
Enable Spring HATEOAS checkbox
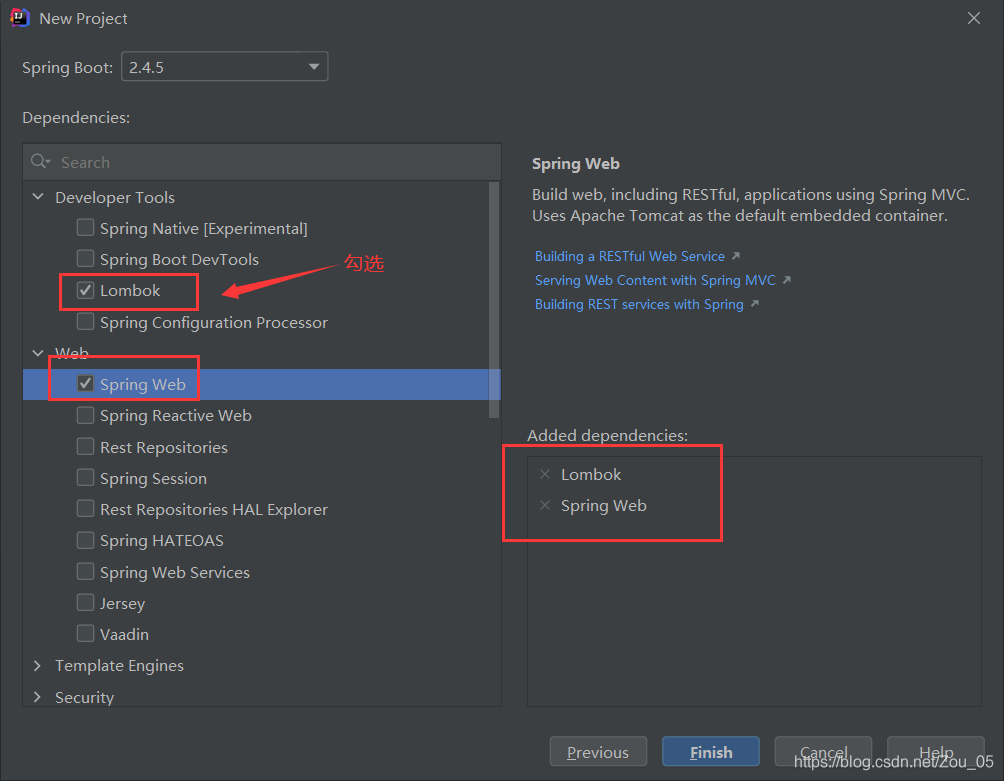(85, 540)
